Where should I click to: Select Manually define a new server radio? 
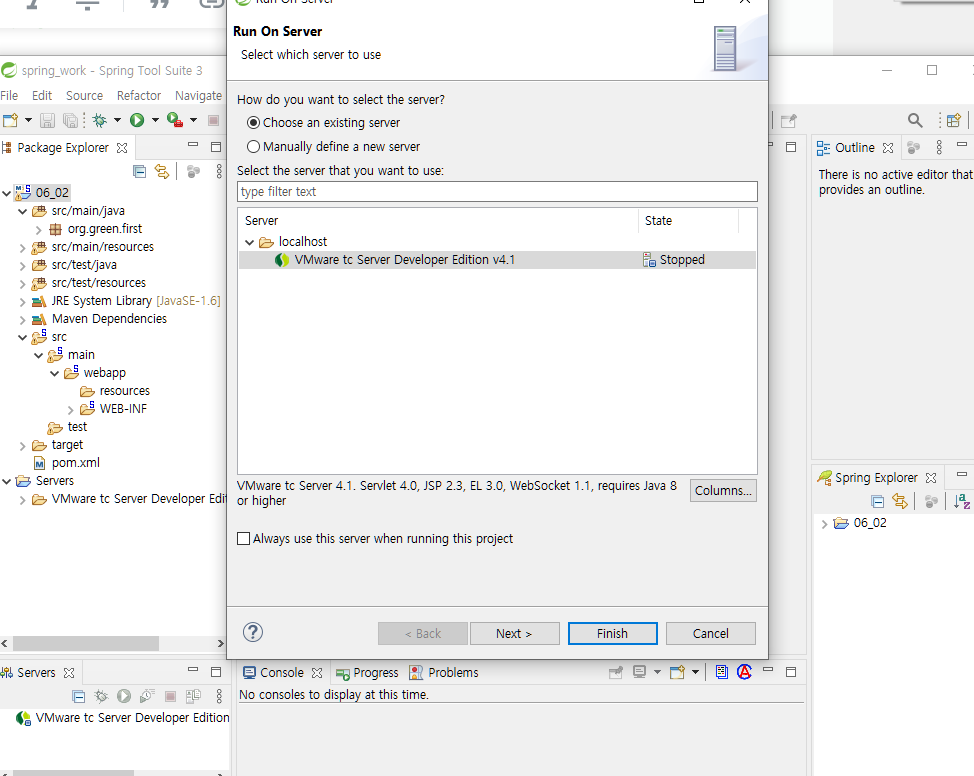(x=253, y=147)
